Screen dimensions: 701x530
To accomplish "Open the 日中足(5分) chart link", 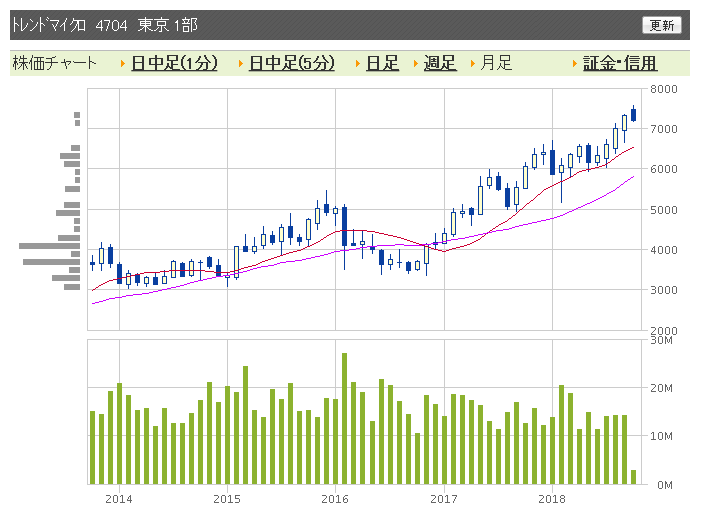I will pos(291,63).
